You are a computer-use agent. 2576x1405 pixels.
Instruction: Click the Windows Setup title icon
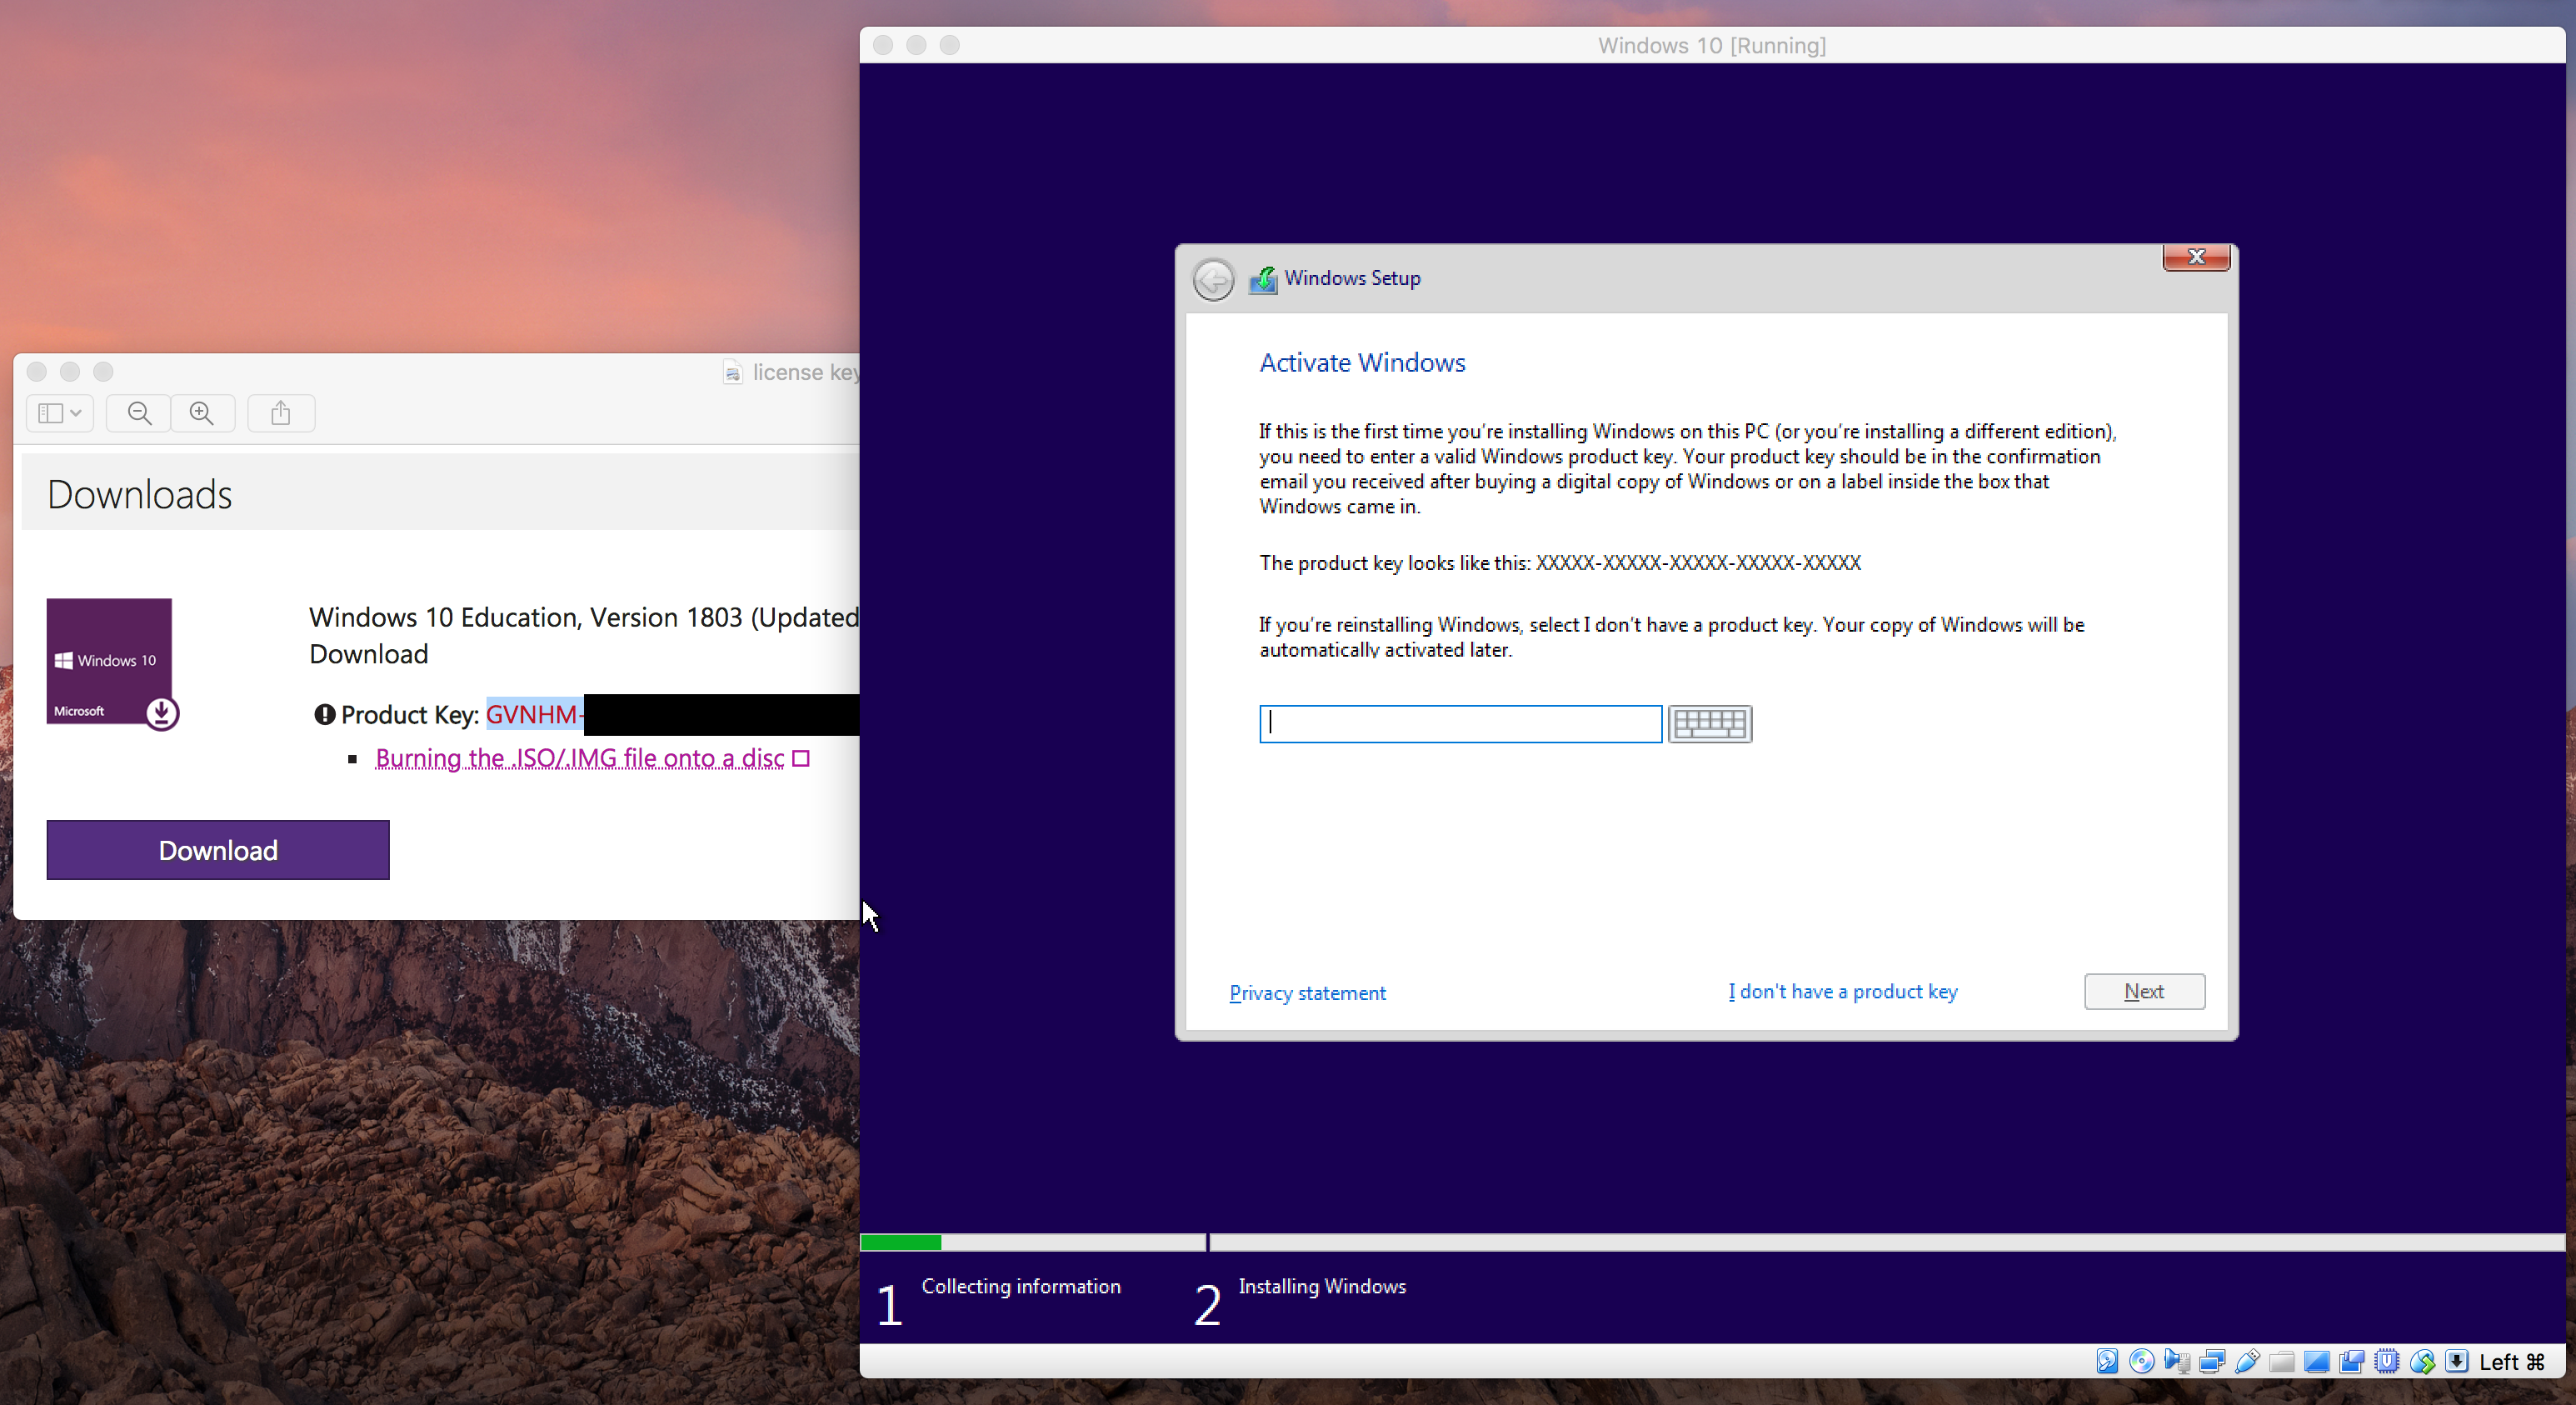[1263, 279]
